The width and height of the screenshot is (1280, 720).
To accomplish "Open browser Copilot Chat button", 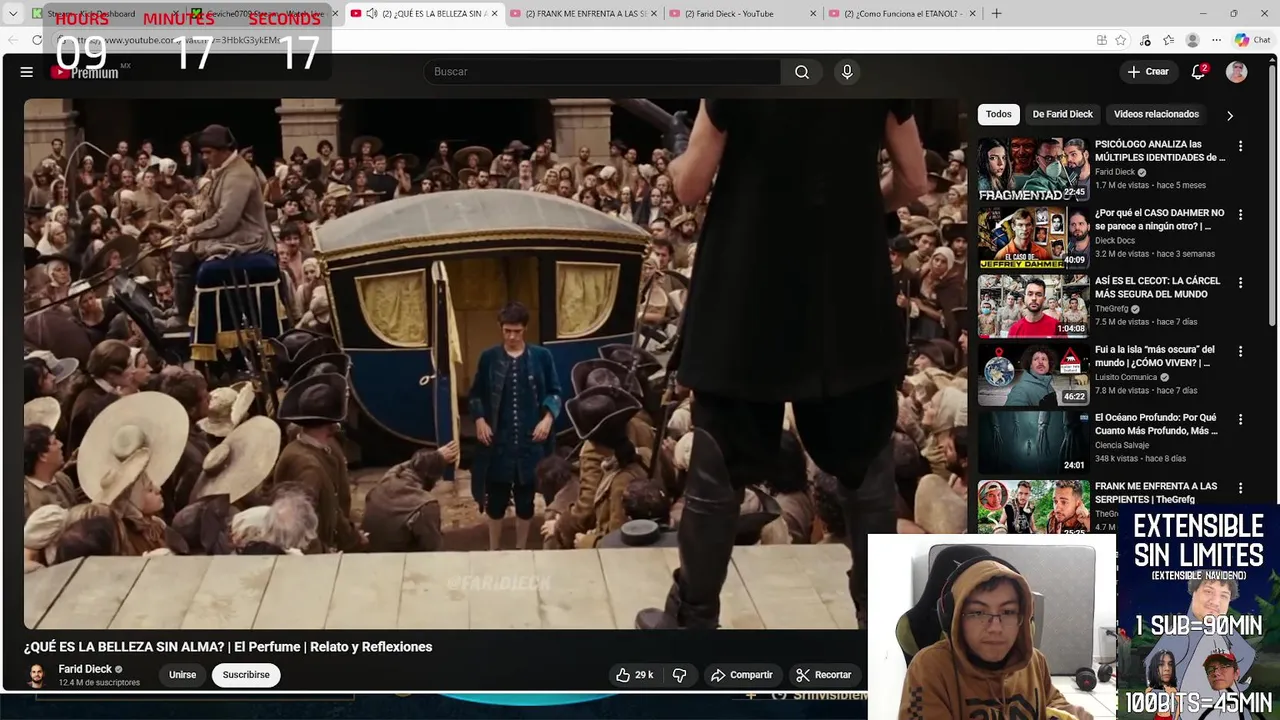I will click(x=1253, y=40).
